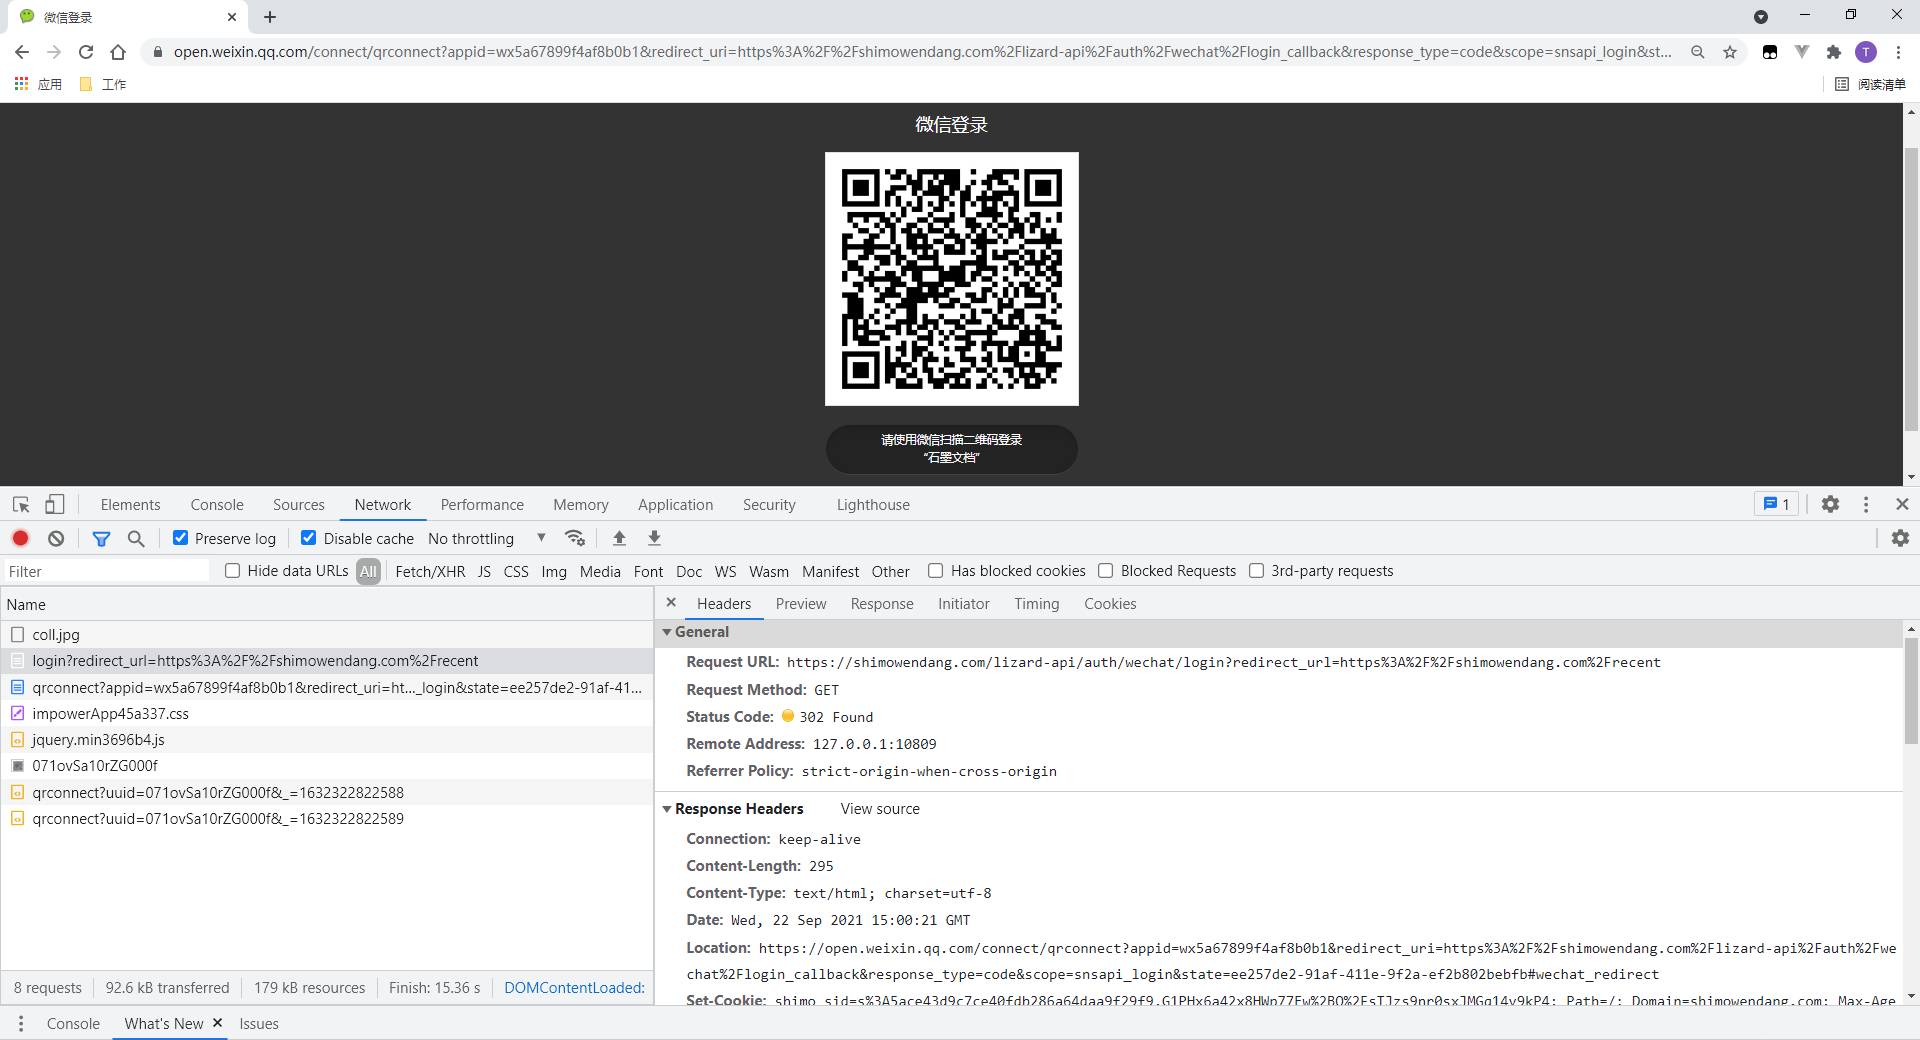Import a HAR file with upload arrow
The image size is (1920, 1040).
pyautogui.click(x=619, y=538)
